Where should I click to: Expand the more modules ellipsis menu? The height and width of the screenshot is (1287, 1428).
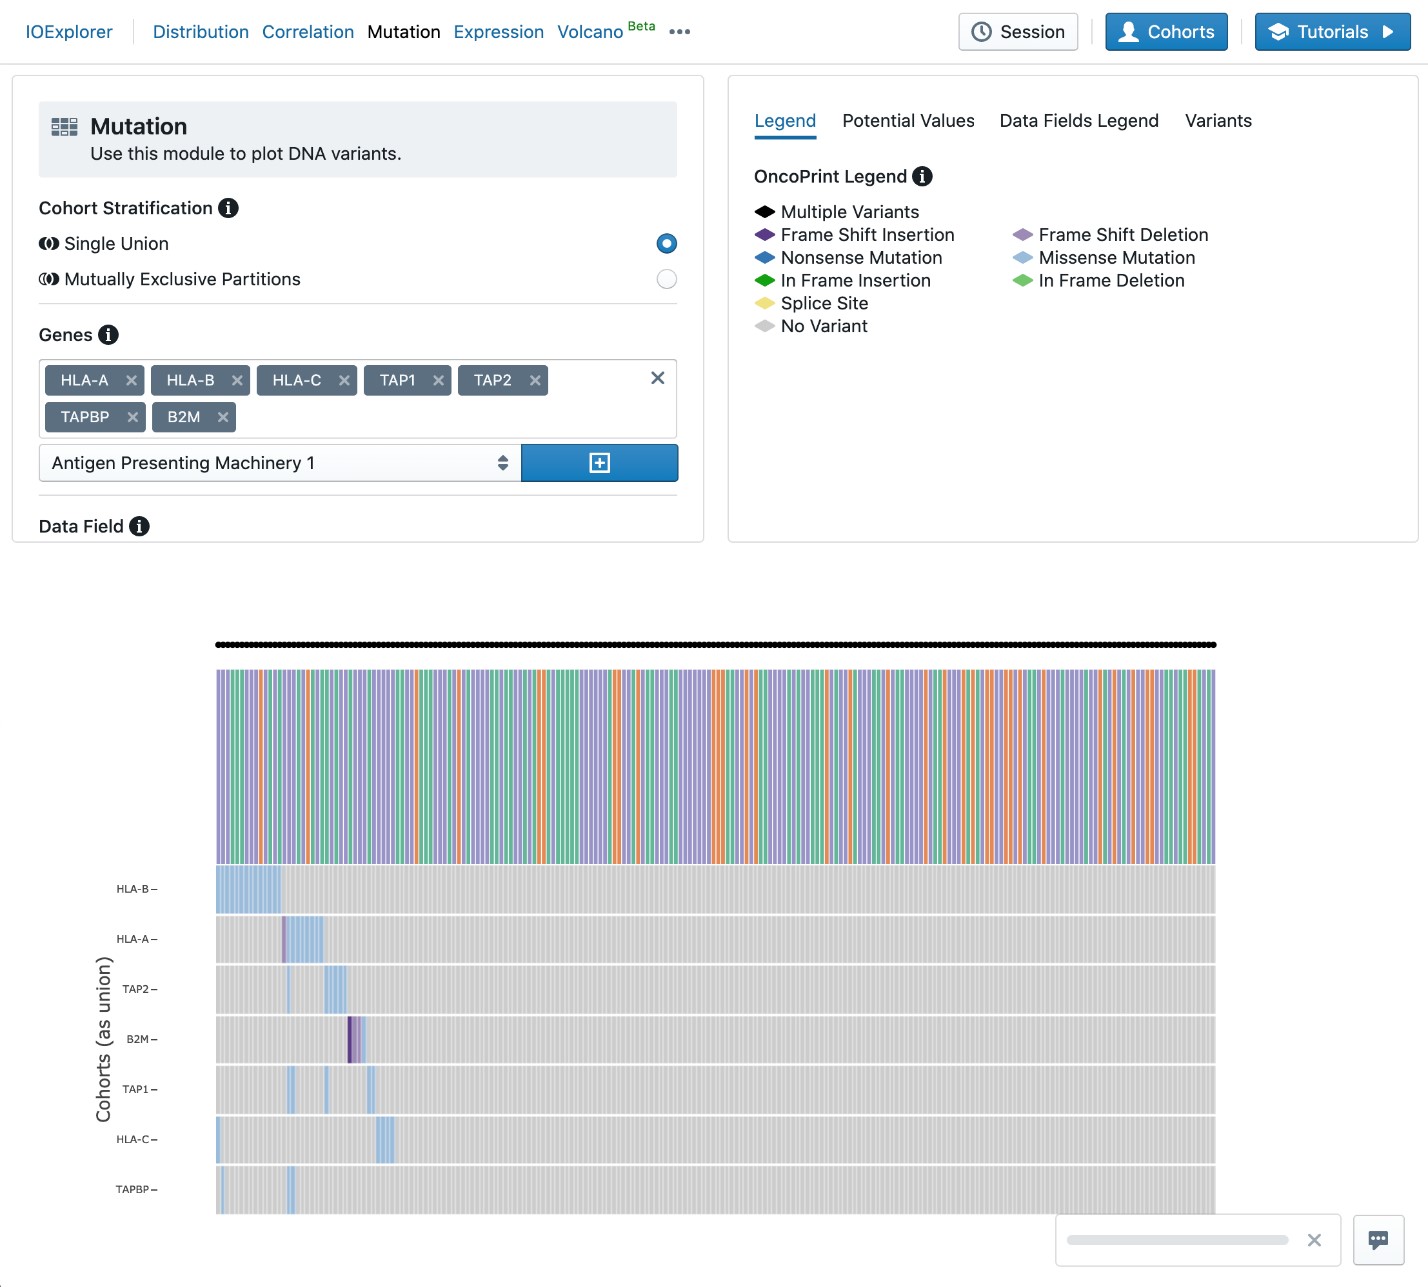[680, 32]
